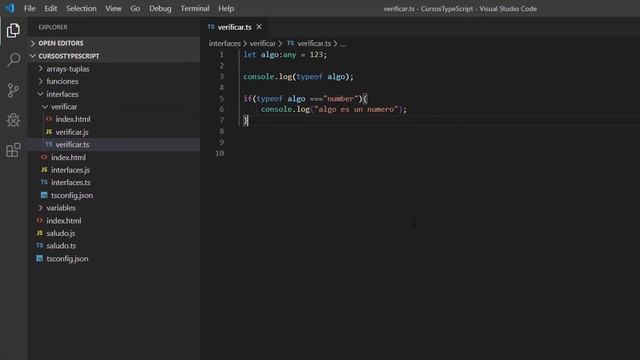
Task: Open the Extensions view icon
Action: 13,150
